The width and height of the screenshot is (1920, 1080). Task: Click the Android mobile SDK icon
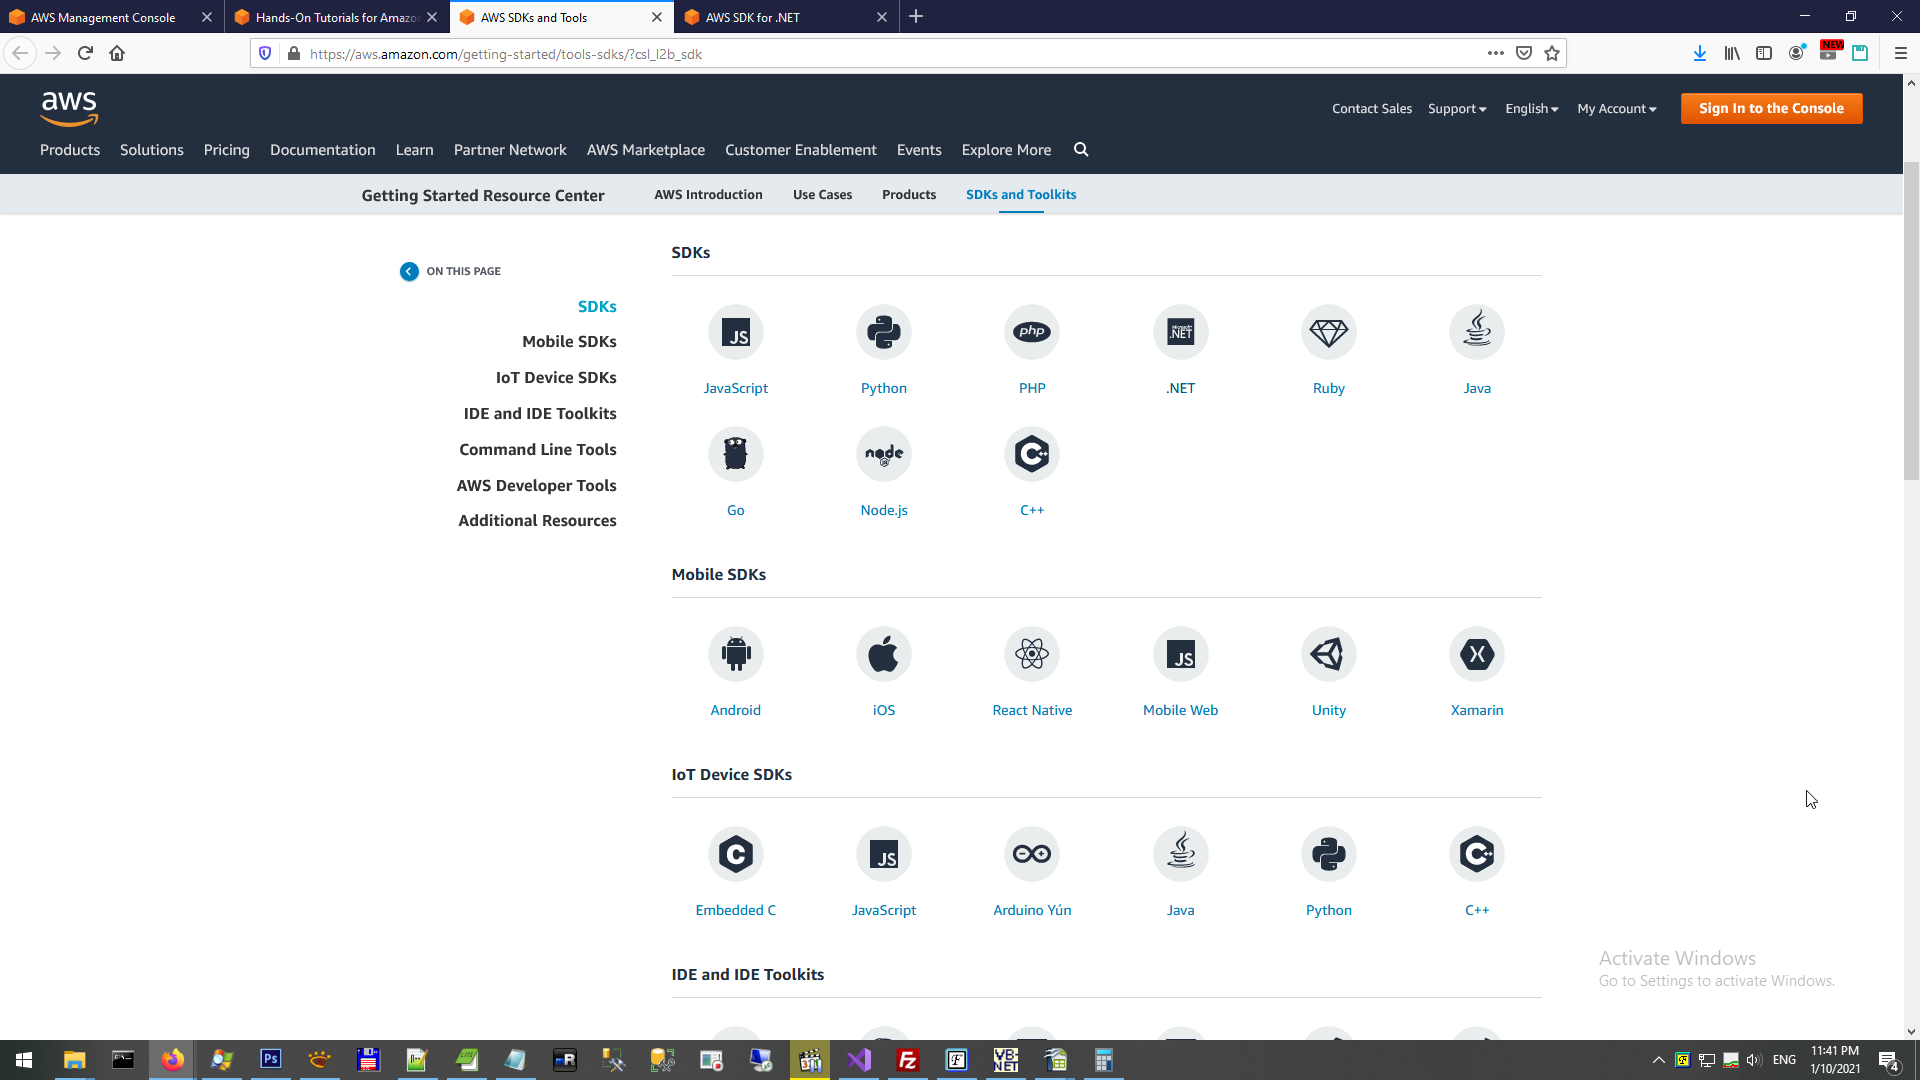point(735,654)
